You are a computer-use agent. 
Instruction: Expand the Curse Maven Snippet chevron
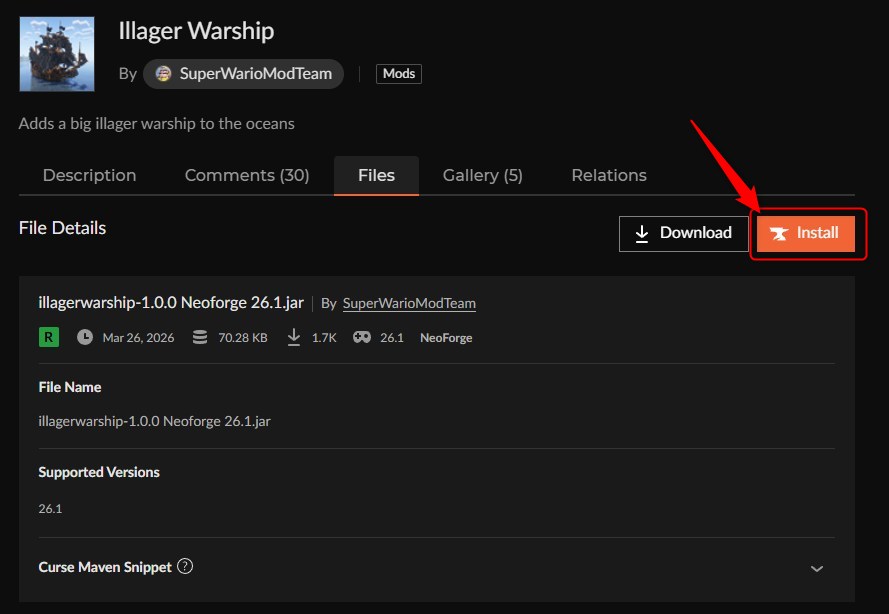click(816, 568)
